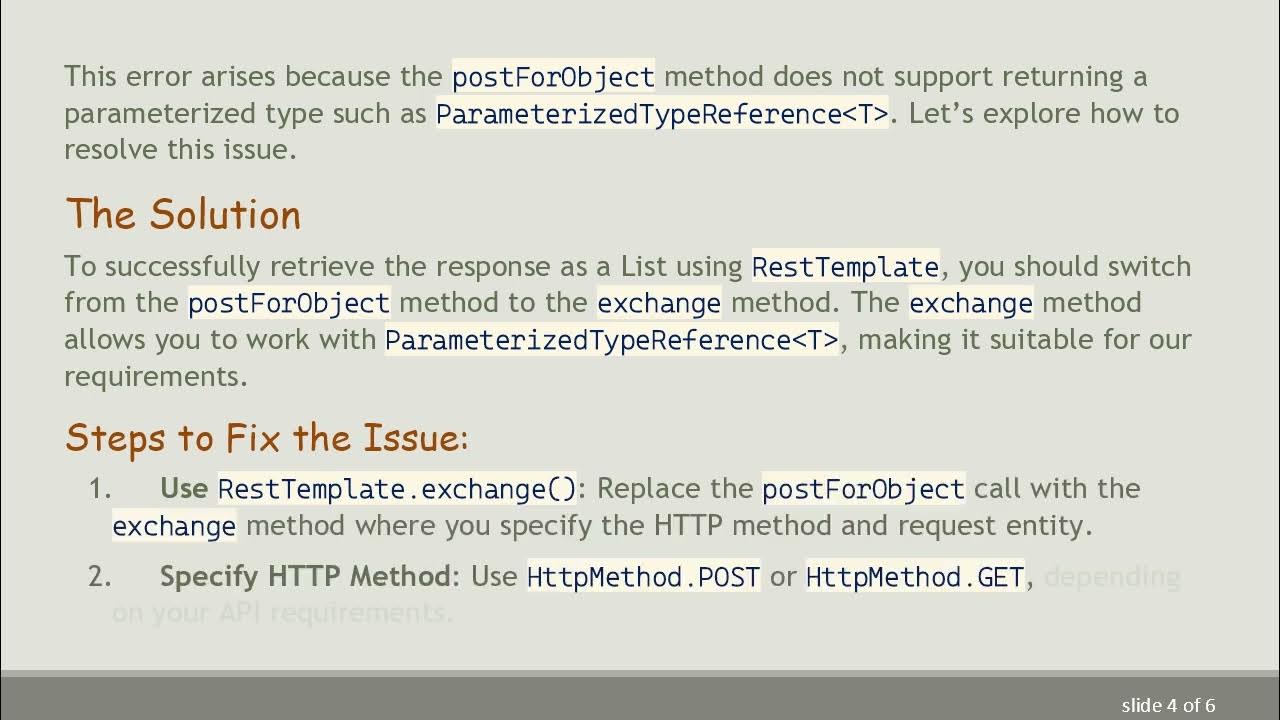Click list number 1 of the steps
The width and height of the screenshot is (1280, 720).
[99, 489]
